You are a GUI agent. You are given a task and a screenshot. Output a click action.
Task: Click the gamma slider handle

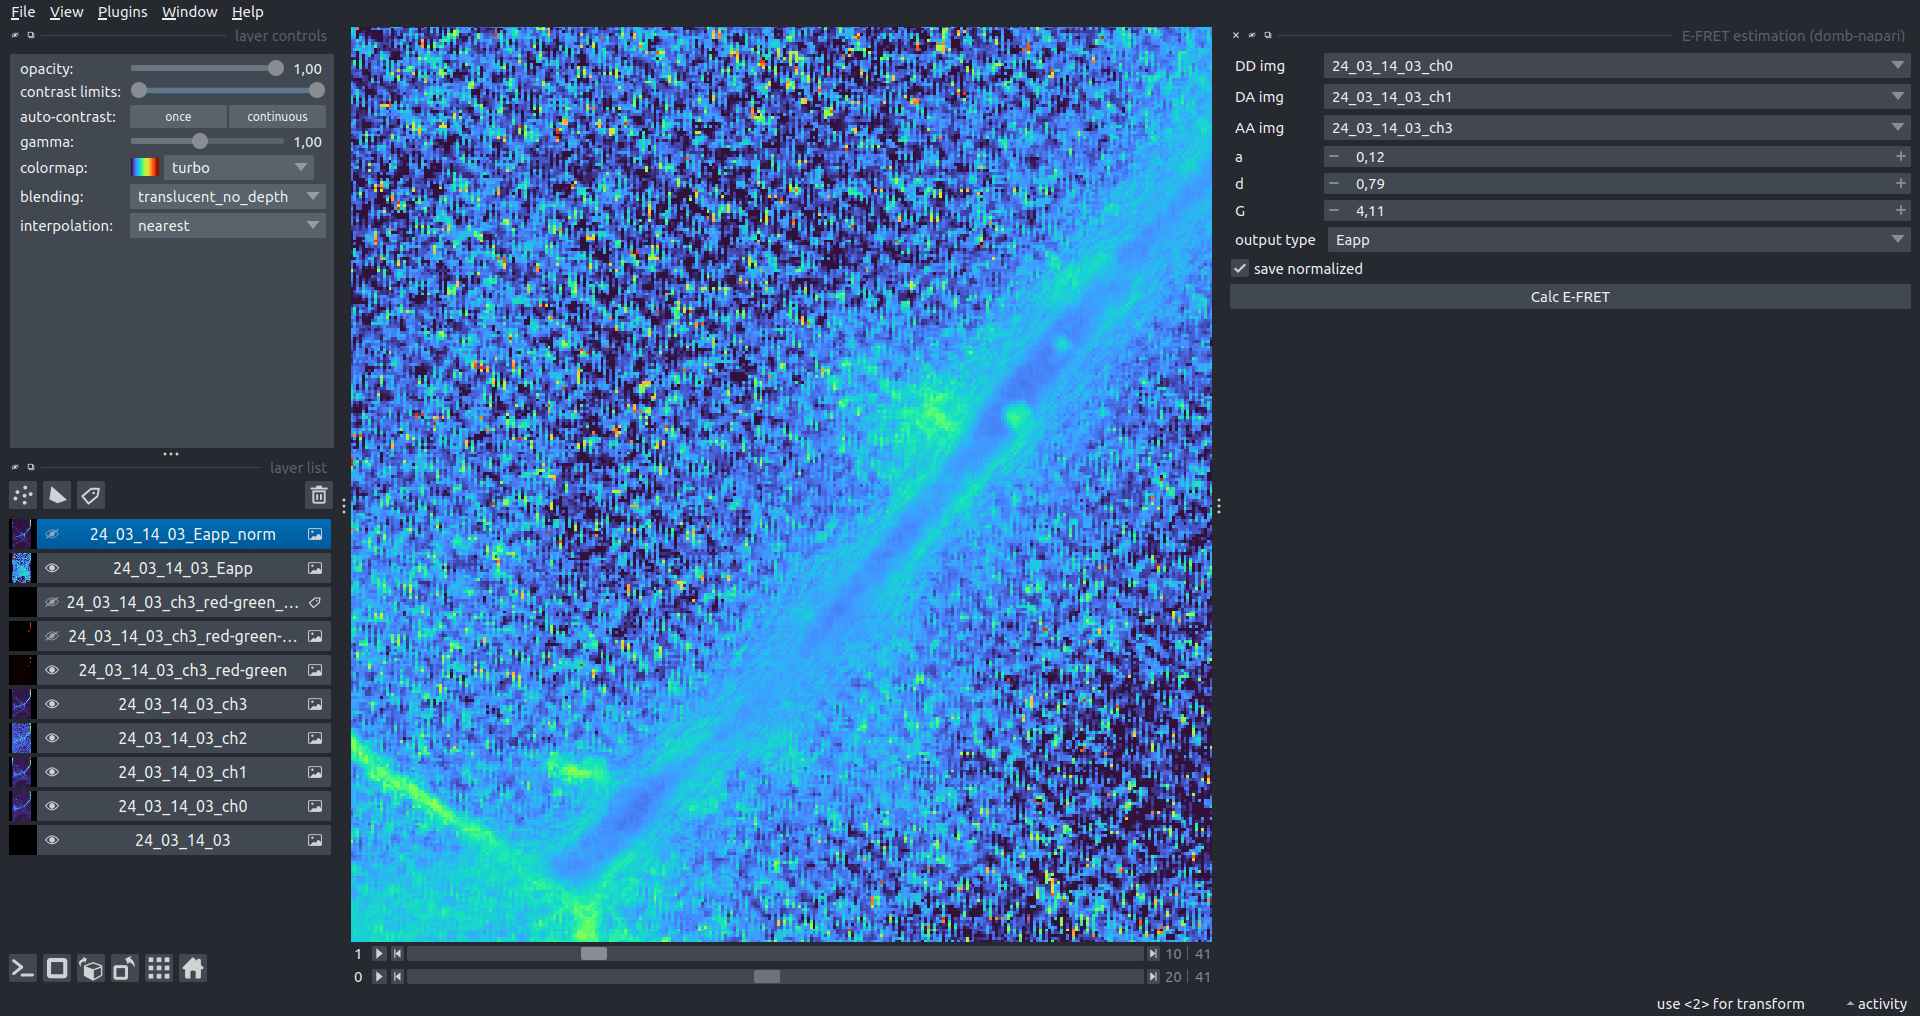pyautogui.click(x=200, y=141)
